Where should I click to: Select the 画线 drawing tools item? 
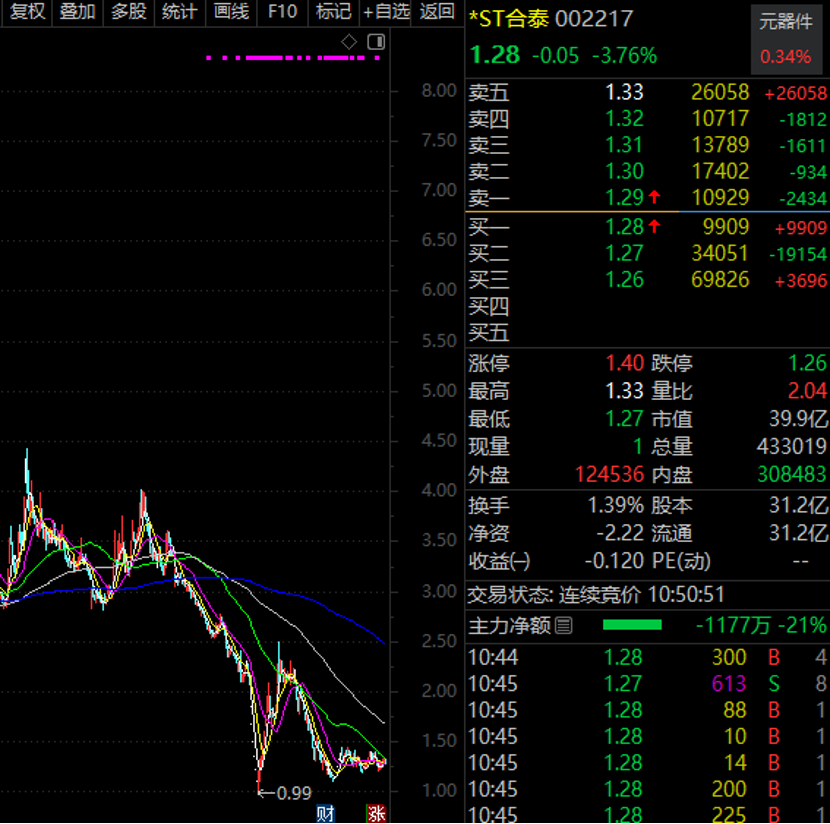tap(231, 12)
